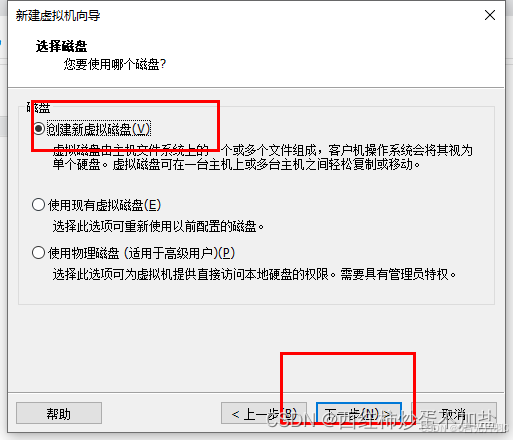The width and height of the screenshot is (513, 440).
Task: Continue with the 下一步(N) button
Action: coord(359,413)
